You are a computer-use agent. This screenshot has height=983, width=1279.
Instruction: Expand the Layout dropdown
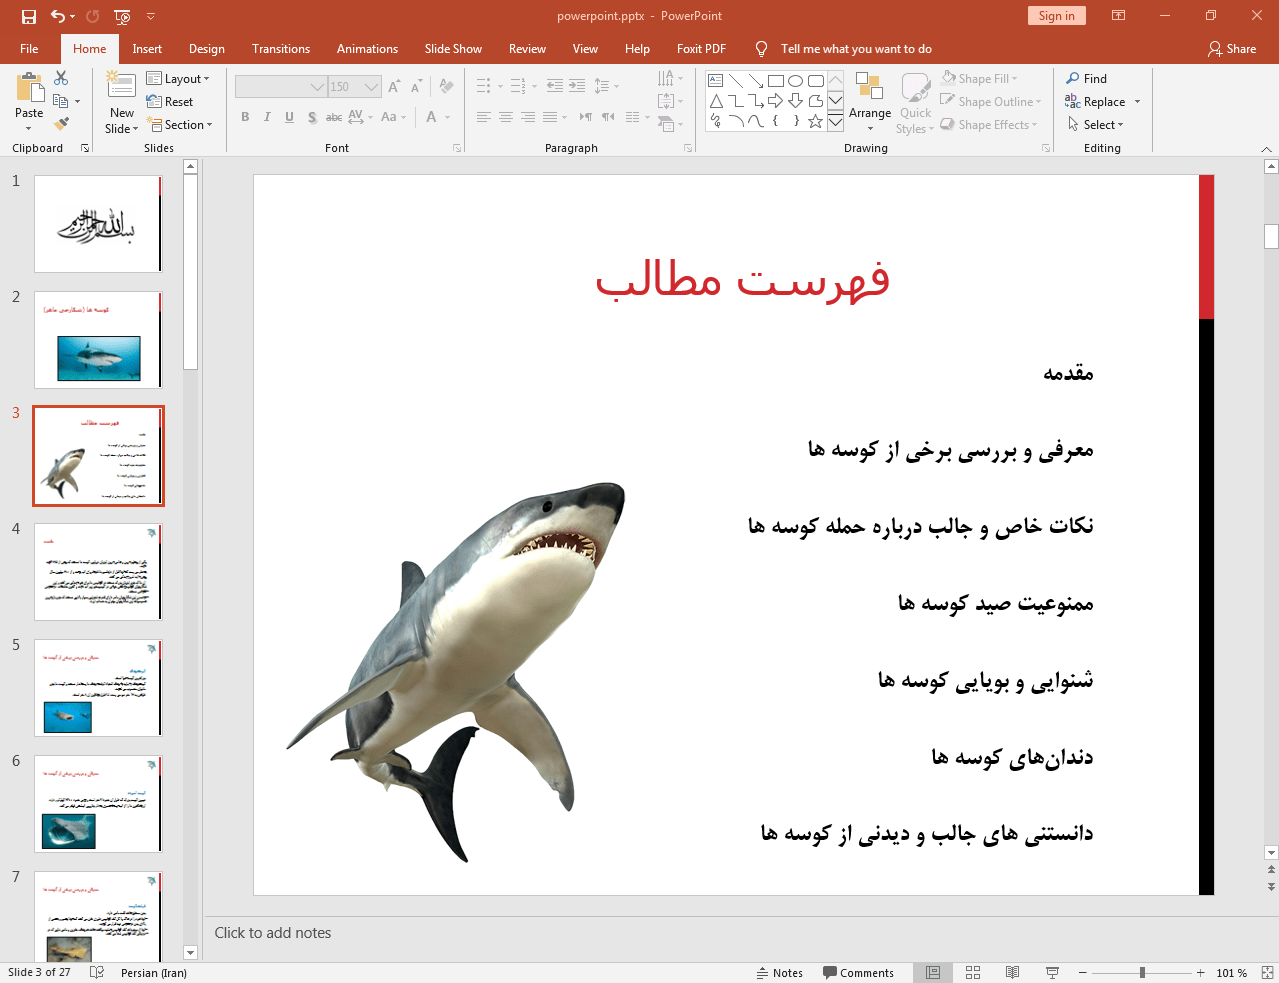pyautogui.click(x=178, y=79)
